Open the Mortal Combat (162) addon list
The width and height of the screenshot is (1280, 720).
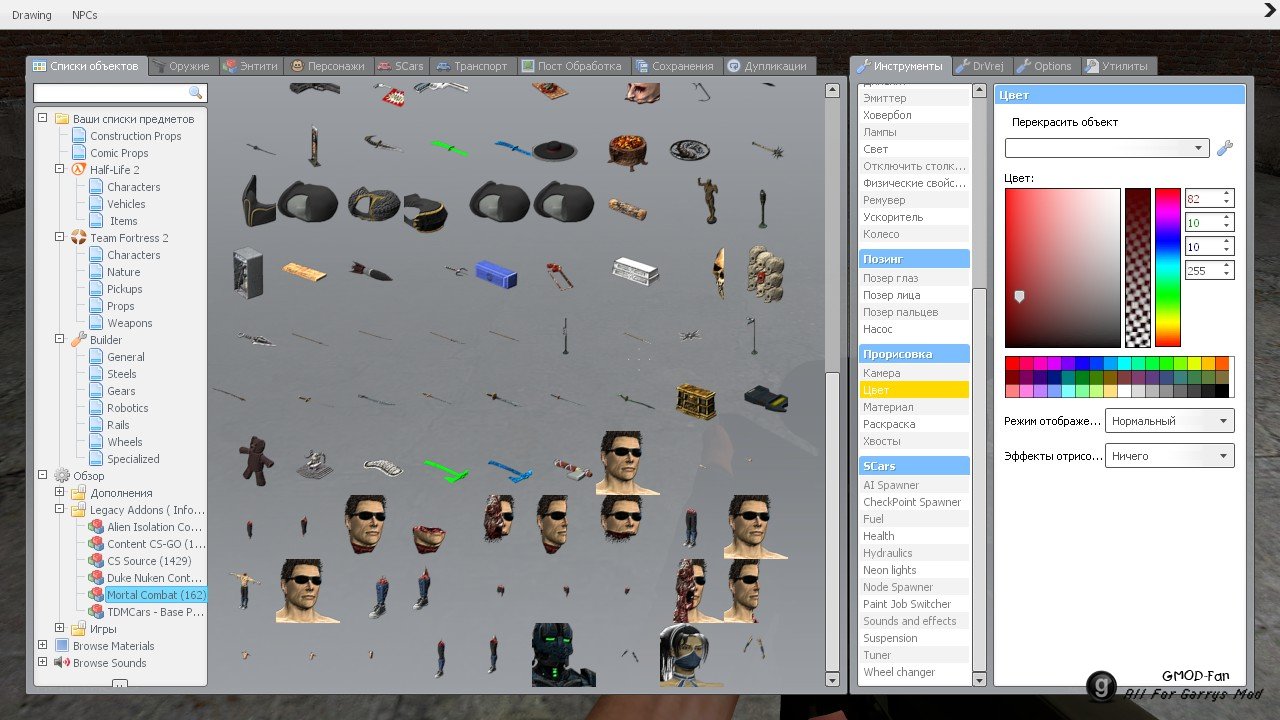(x=155, y=595)
